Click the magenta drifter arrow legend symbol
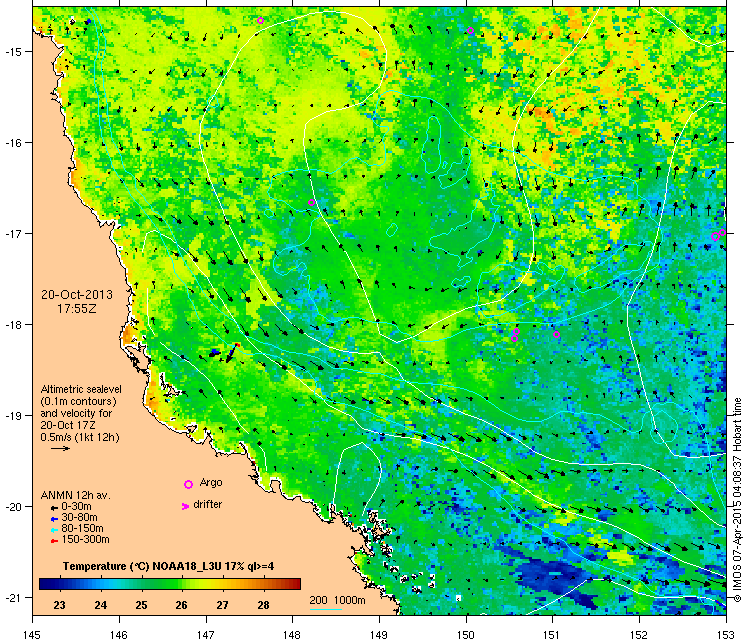 coord(185,506)
